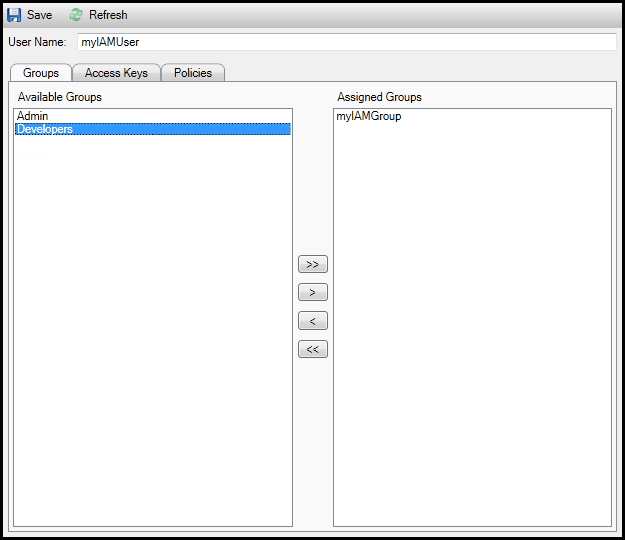Screen dimensions: 625x540
Task: Click the green Refresh arrows icon
Action: coord(76,15)
